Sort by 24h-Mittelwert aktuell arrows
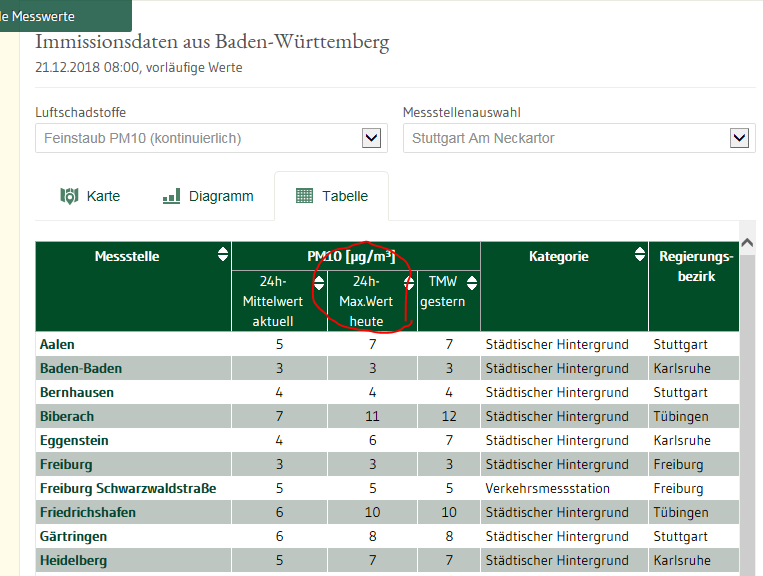 coord(318,282)
